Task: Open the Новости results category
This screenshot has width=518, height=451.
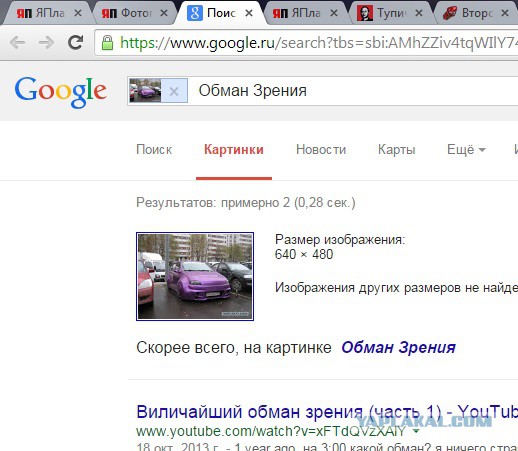Action: 321,150
